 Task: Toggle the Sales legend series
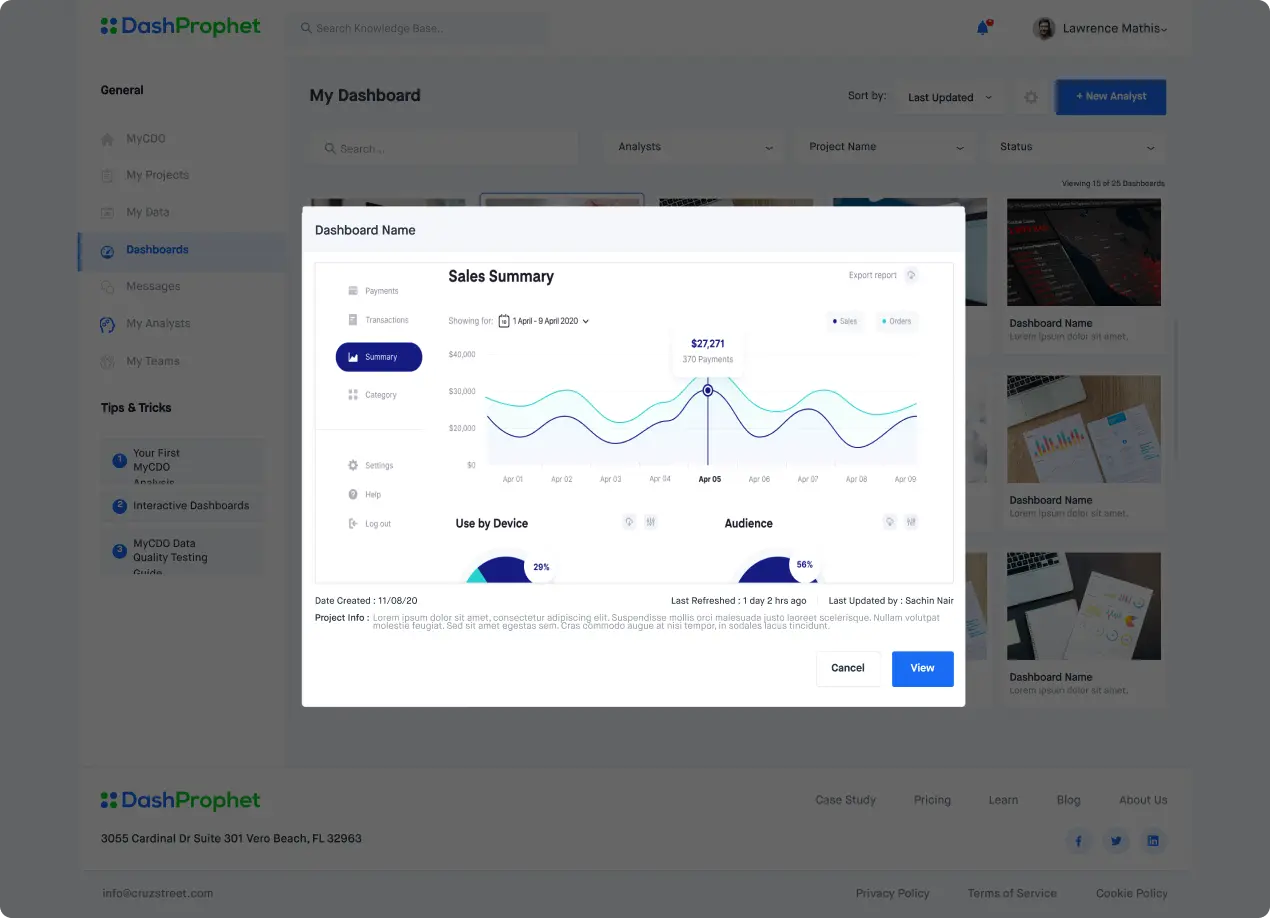click(844, 321)
